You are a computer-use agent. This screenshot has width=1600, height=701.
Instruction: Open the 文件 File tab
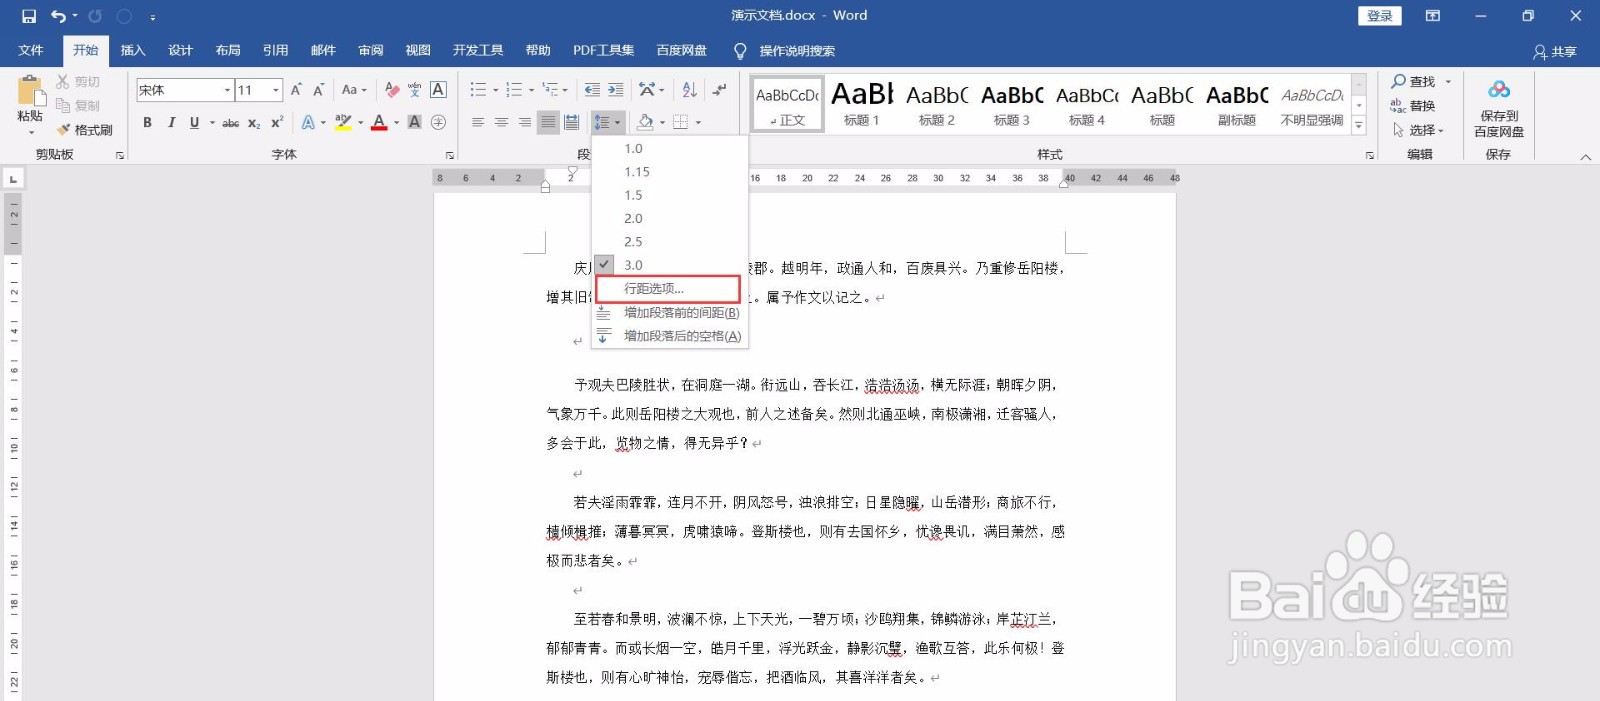click(x=31, y=51)
